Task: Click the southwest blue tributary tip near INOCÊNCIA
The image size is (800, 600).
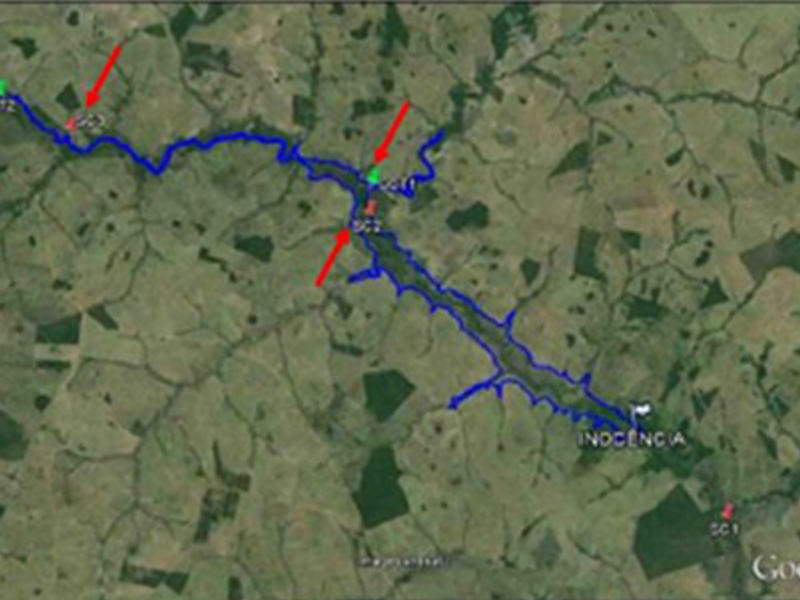Action: coord(453,405)
